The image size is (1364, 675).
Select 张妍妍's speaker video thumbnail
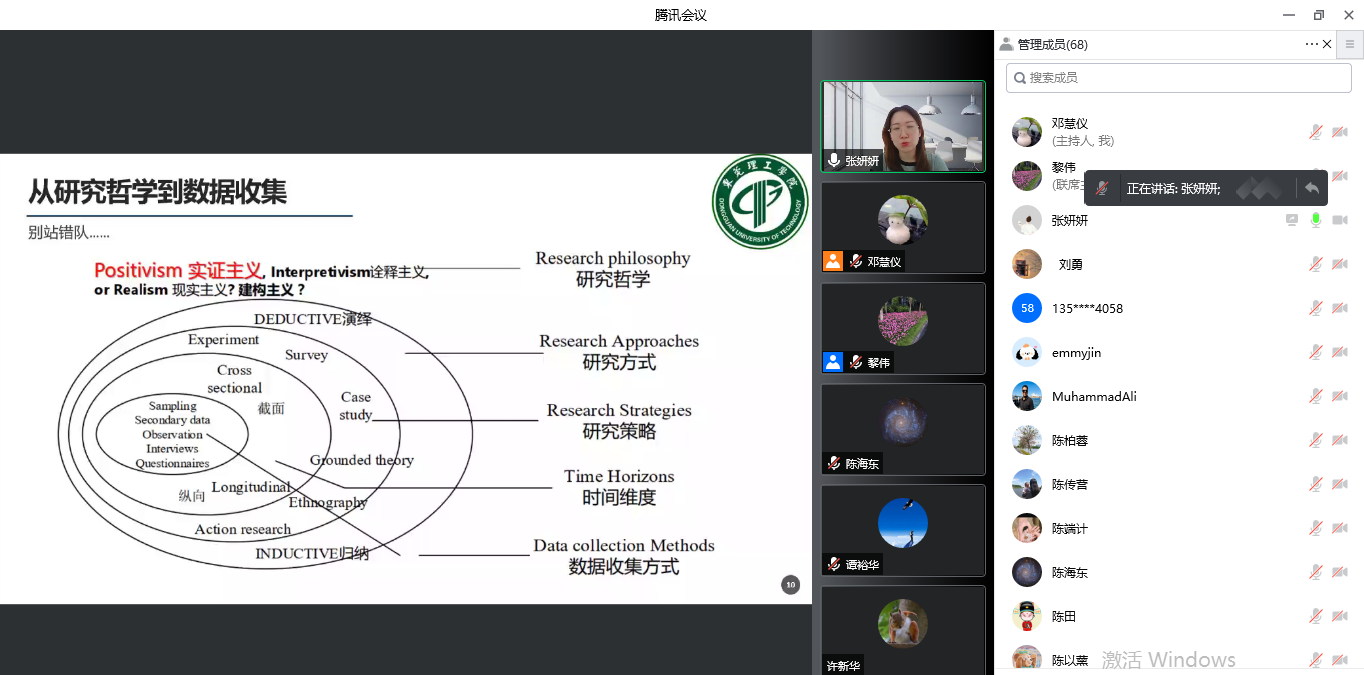903,126
